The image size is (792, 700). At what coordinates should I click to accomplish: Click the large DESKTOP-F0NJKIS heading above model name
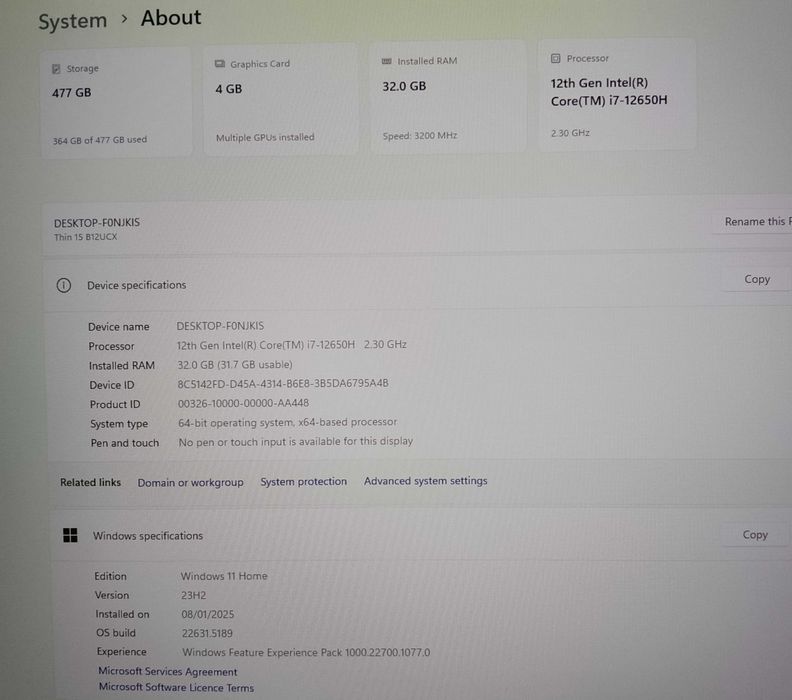(96, 223)
